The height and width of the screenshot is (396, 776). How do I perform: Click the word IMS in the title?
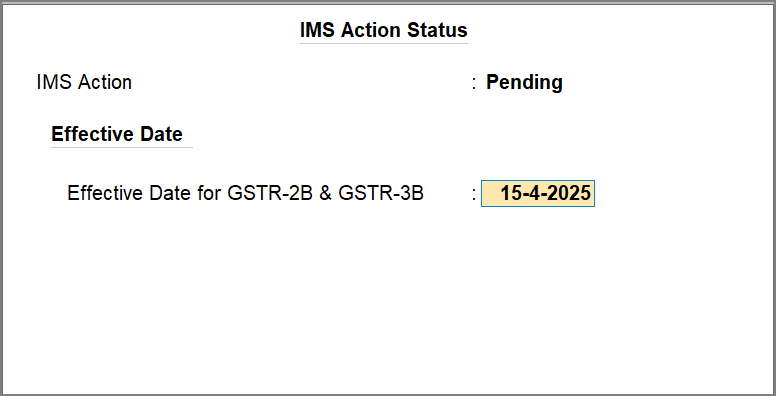click(x=318, y=30)
